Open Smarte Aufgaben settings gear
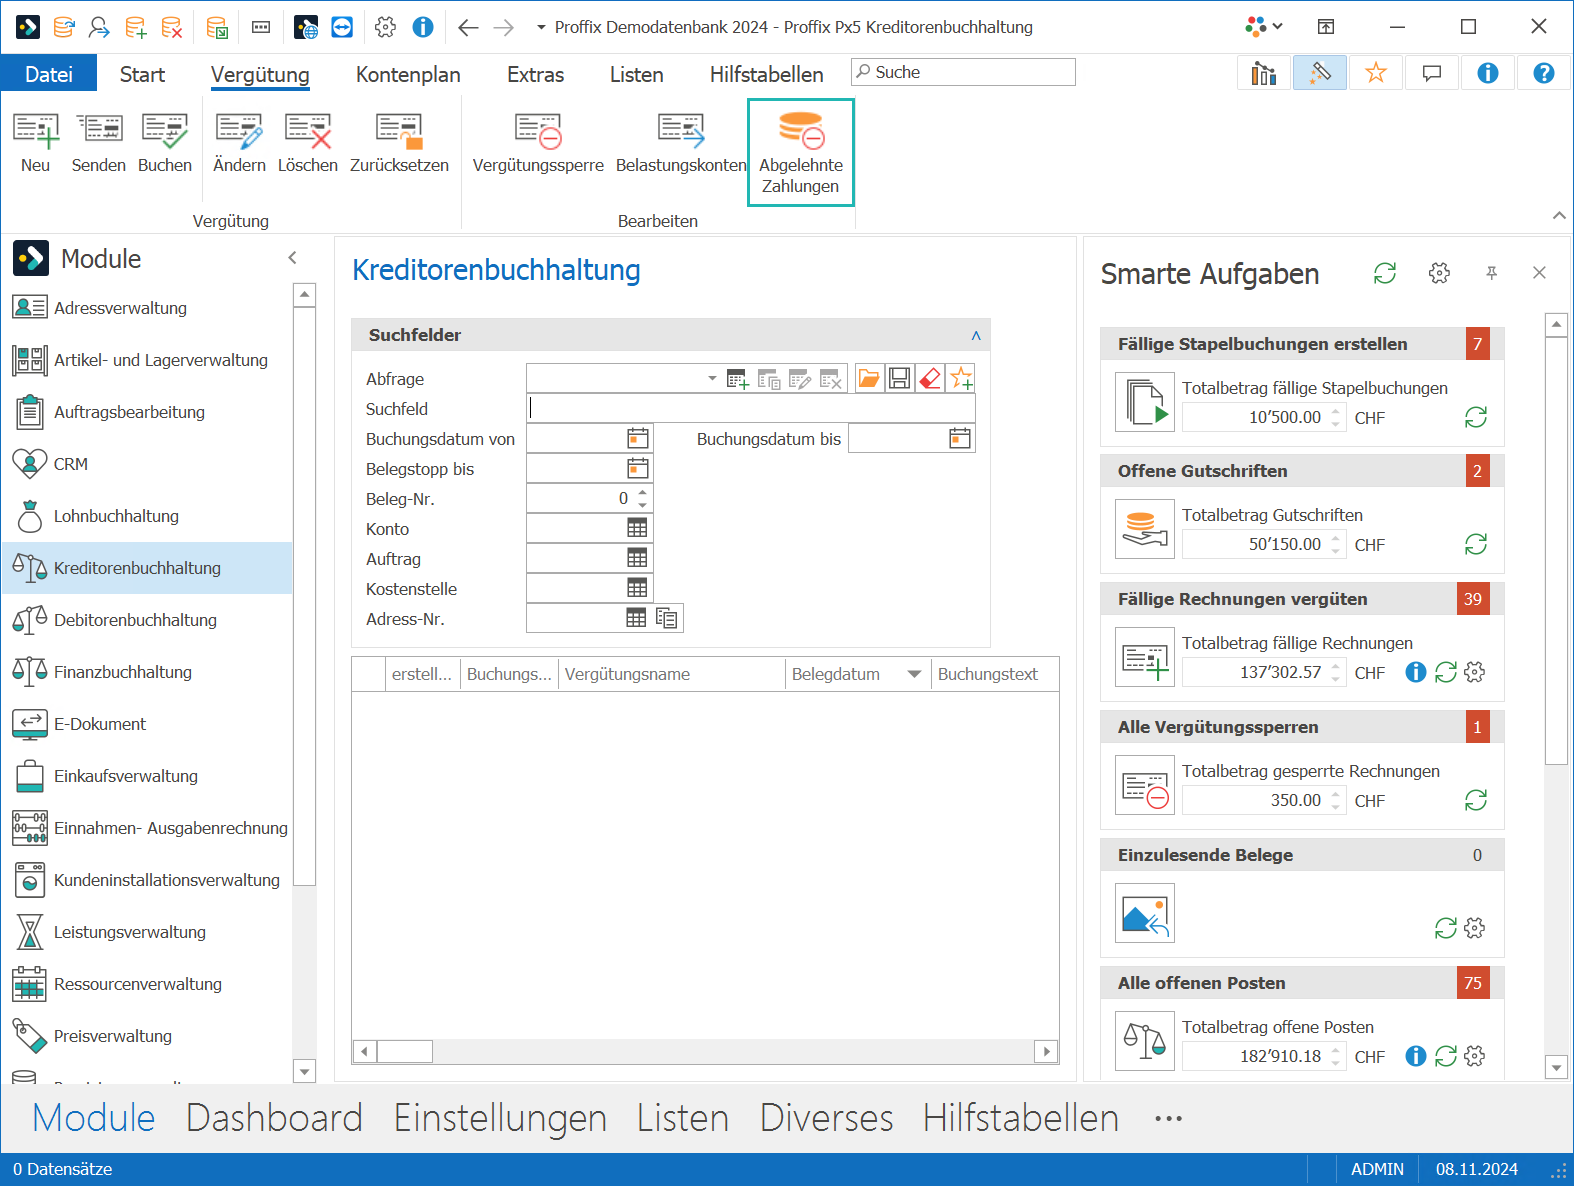This screenshot has width=1574, height=1186. pos(1439,273)
